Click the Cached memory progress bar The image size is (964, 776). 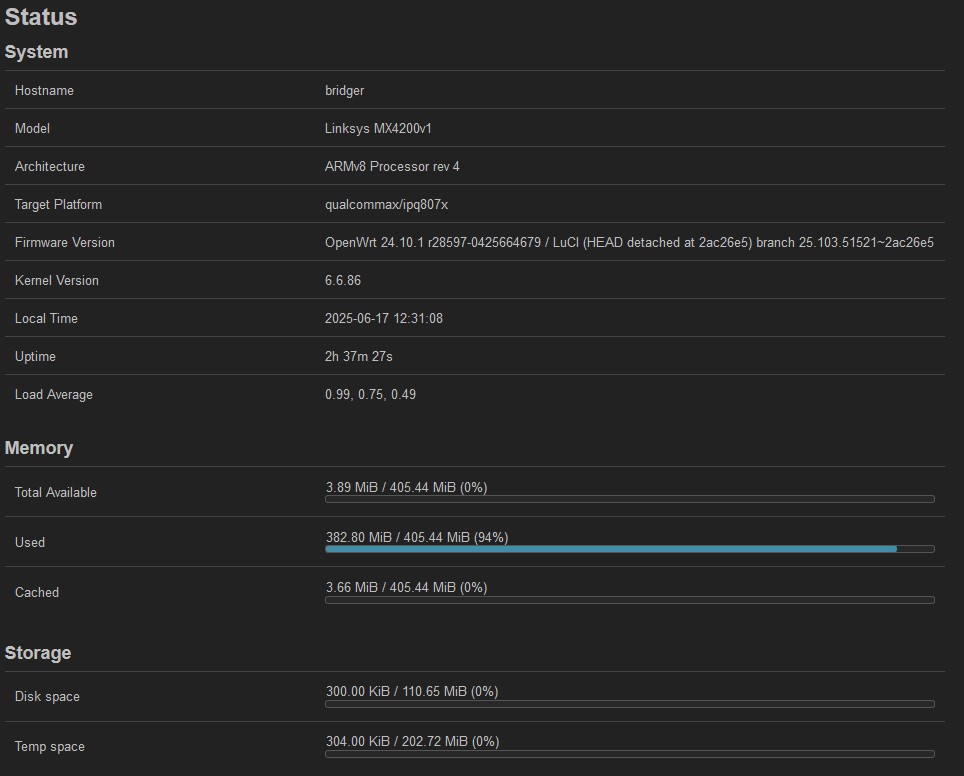click(630, 600)
